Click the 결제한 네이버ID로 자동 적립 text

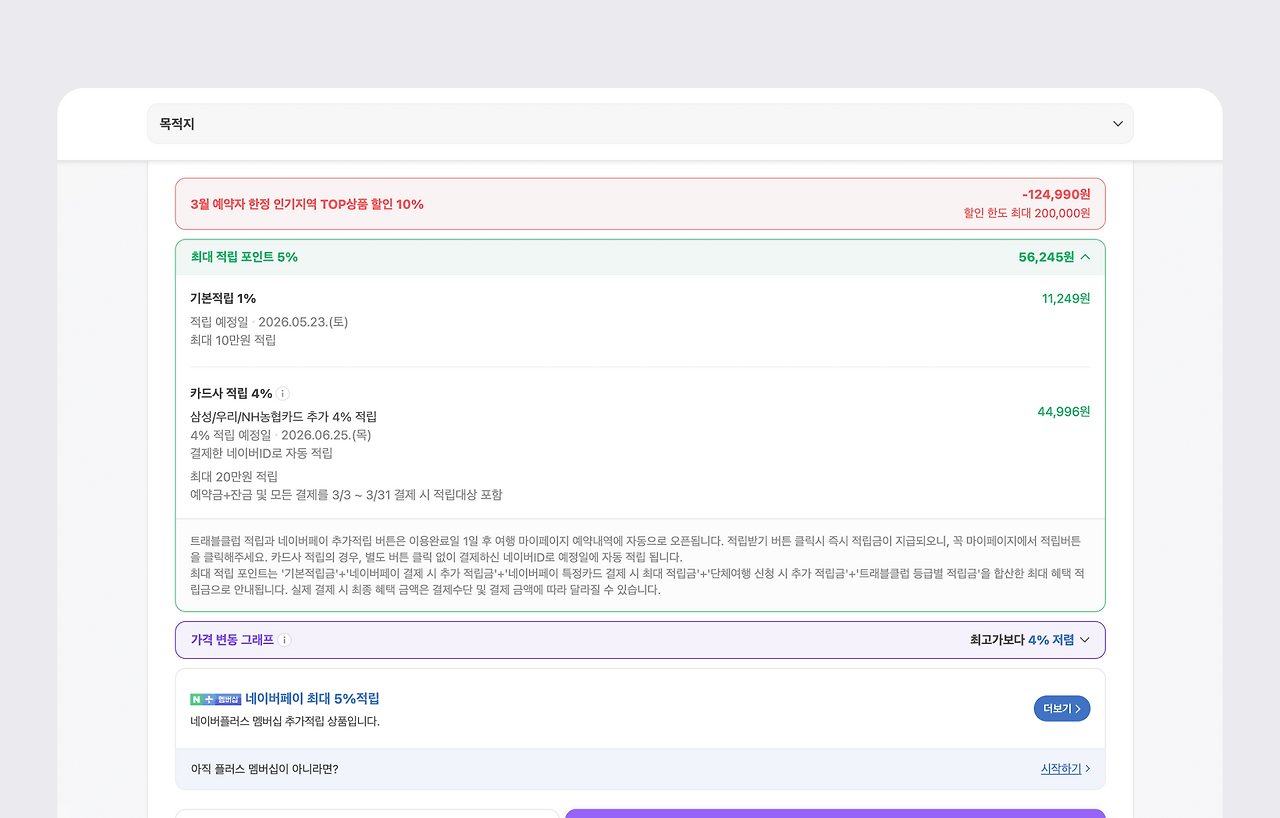[x=261, y=453]
